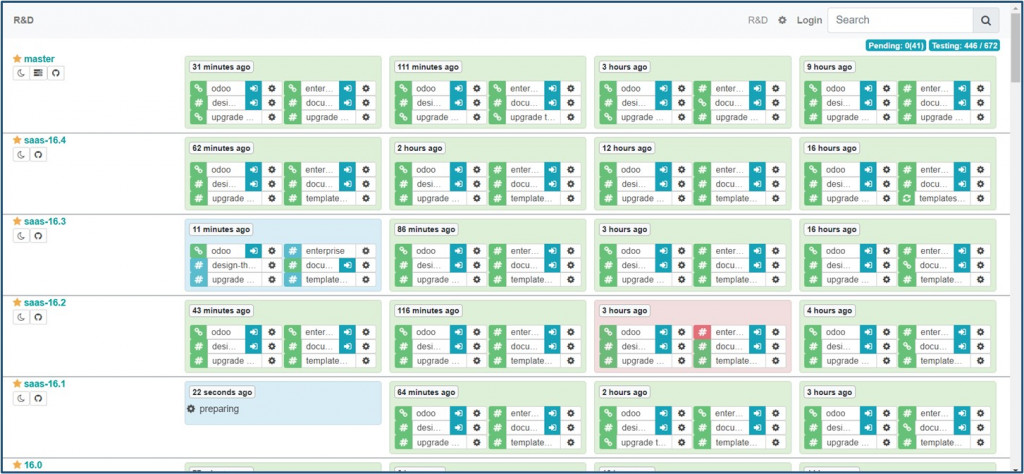Click "upgrade t..." label, master 111 minutes ago
The width and height of the screenshot is (1024, 474).
pyautogui.click(x=530, y=117)
